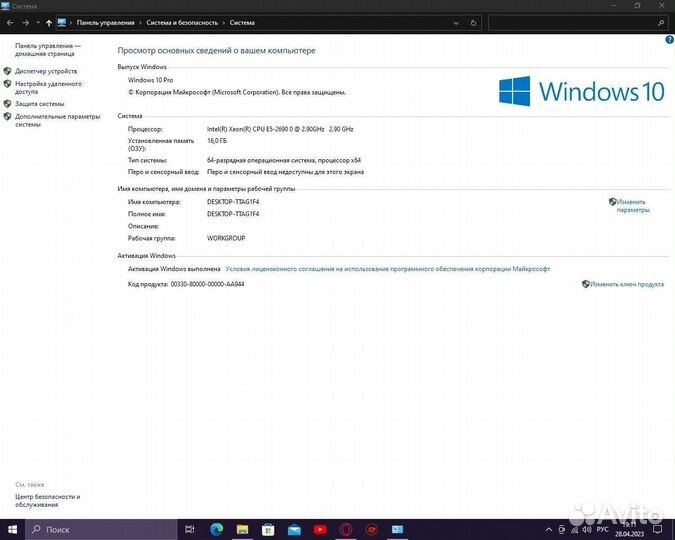This screenshot has height=540, width=675.
Task: Go forward with the right arrow button
Action: click(x=25, y=23)
